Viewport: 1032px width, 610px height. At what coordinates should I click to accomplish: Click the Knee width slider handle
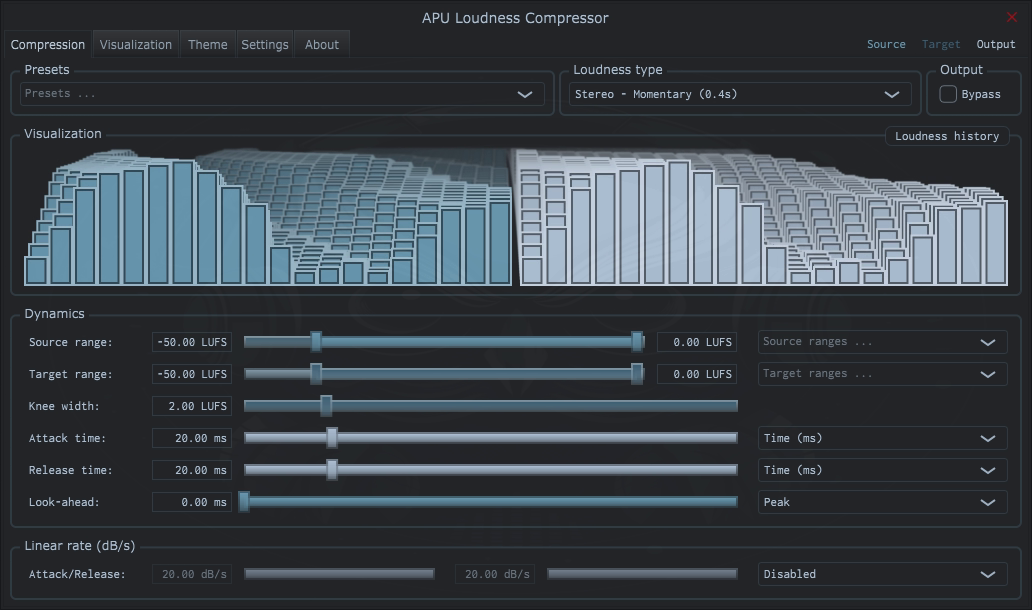[325, 406]
